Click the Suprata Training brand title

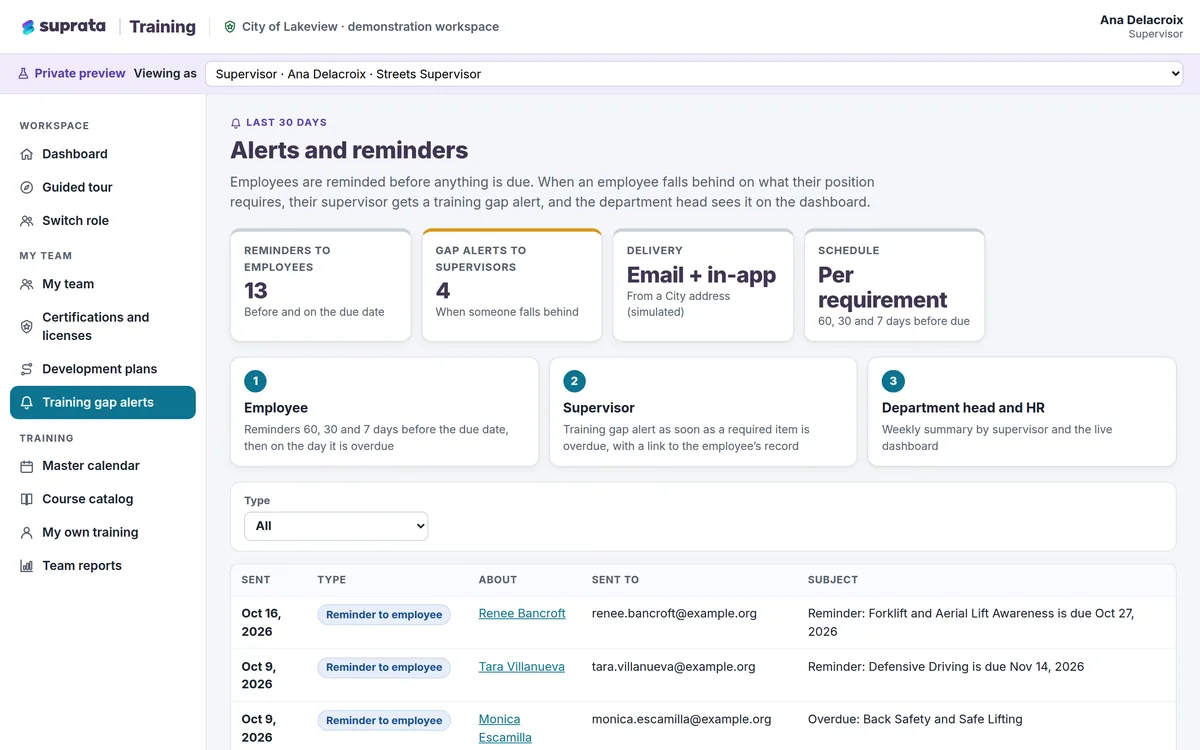pyautogui.click(x=109, y=27)
